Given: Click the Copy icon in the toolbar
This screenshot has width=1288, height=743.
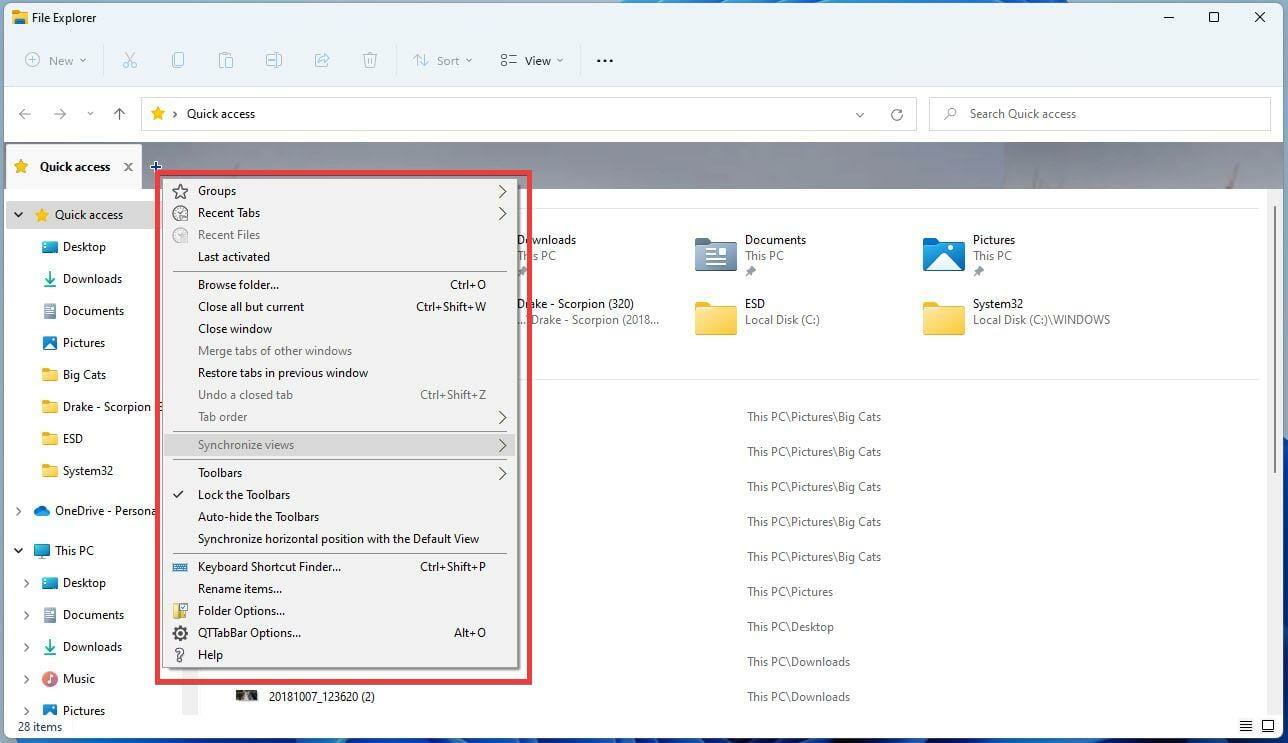Looking at the screenshot, I should point(178,60).
